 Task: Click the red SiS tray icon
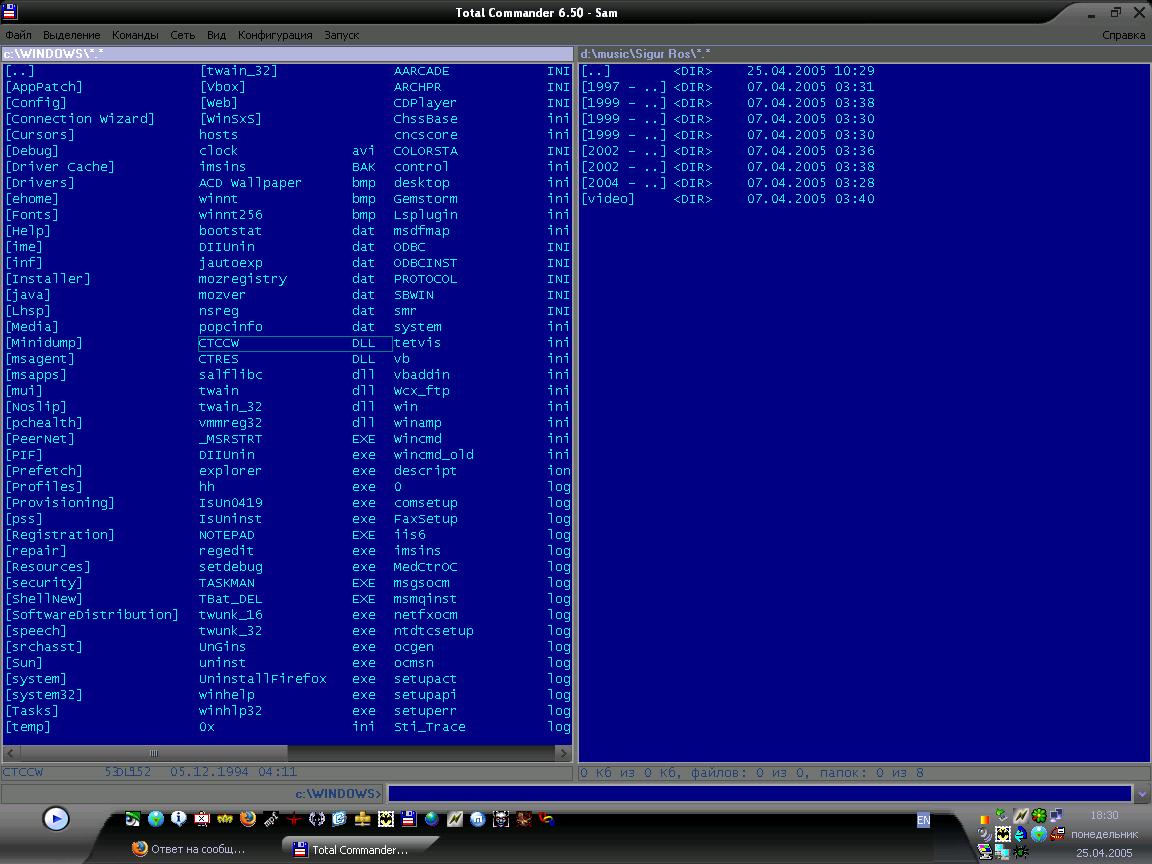coord(1057,834)
